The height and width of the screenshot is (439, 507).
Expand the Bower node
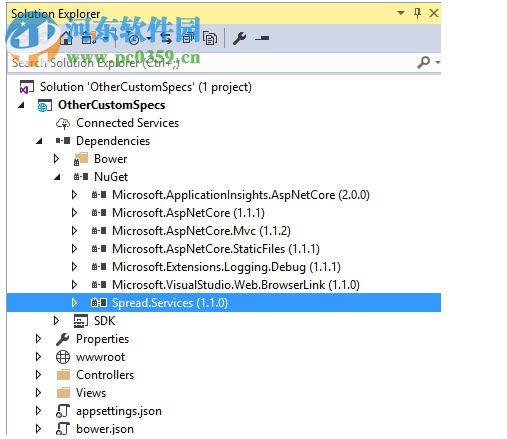[x=56, y=159]
